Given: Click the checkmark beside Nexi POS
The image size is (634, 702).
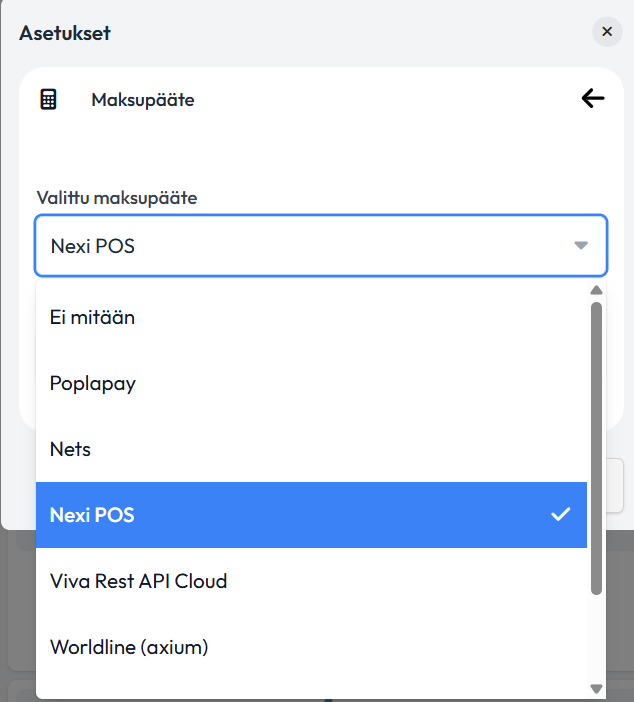Looking at the screenshot, I should (x=561, y=514).
